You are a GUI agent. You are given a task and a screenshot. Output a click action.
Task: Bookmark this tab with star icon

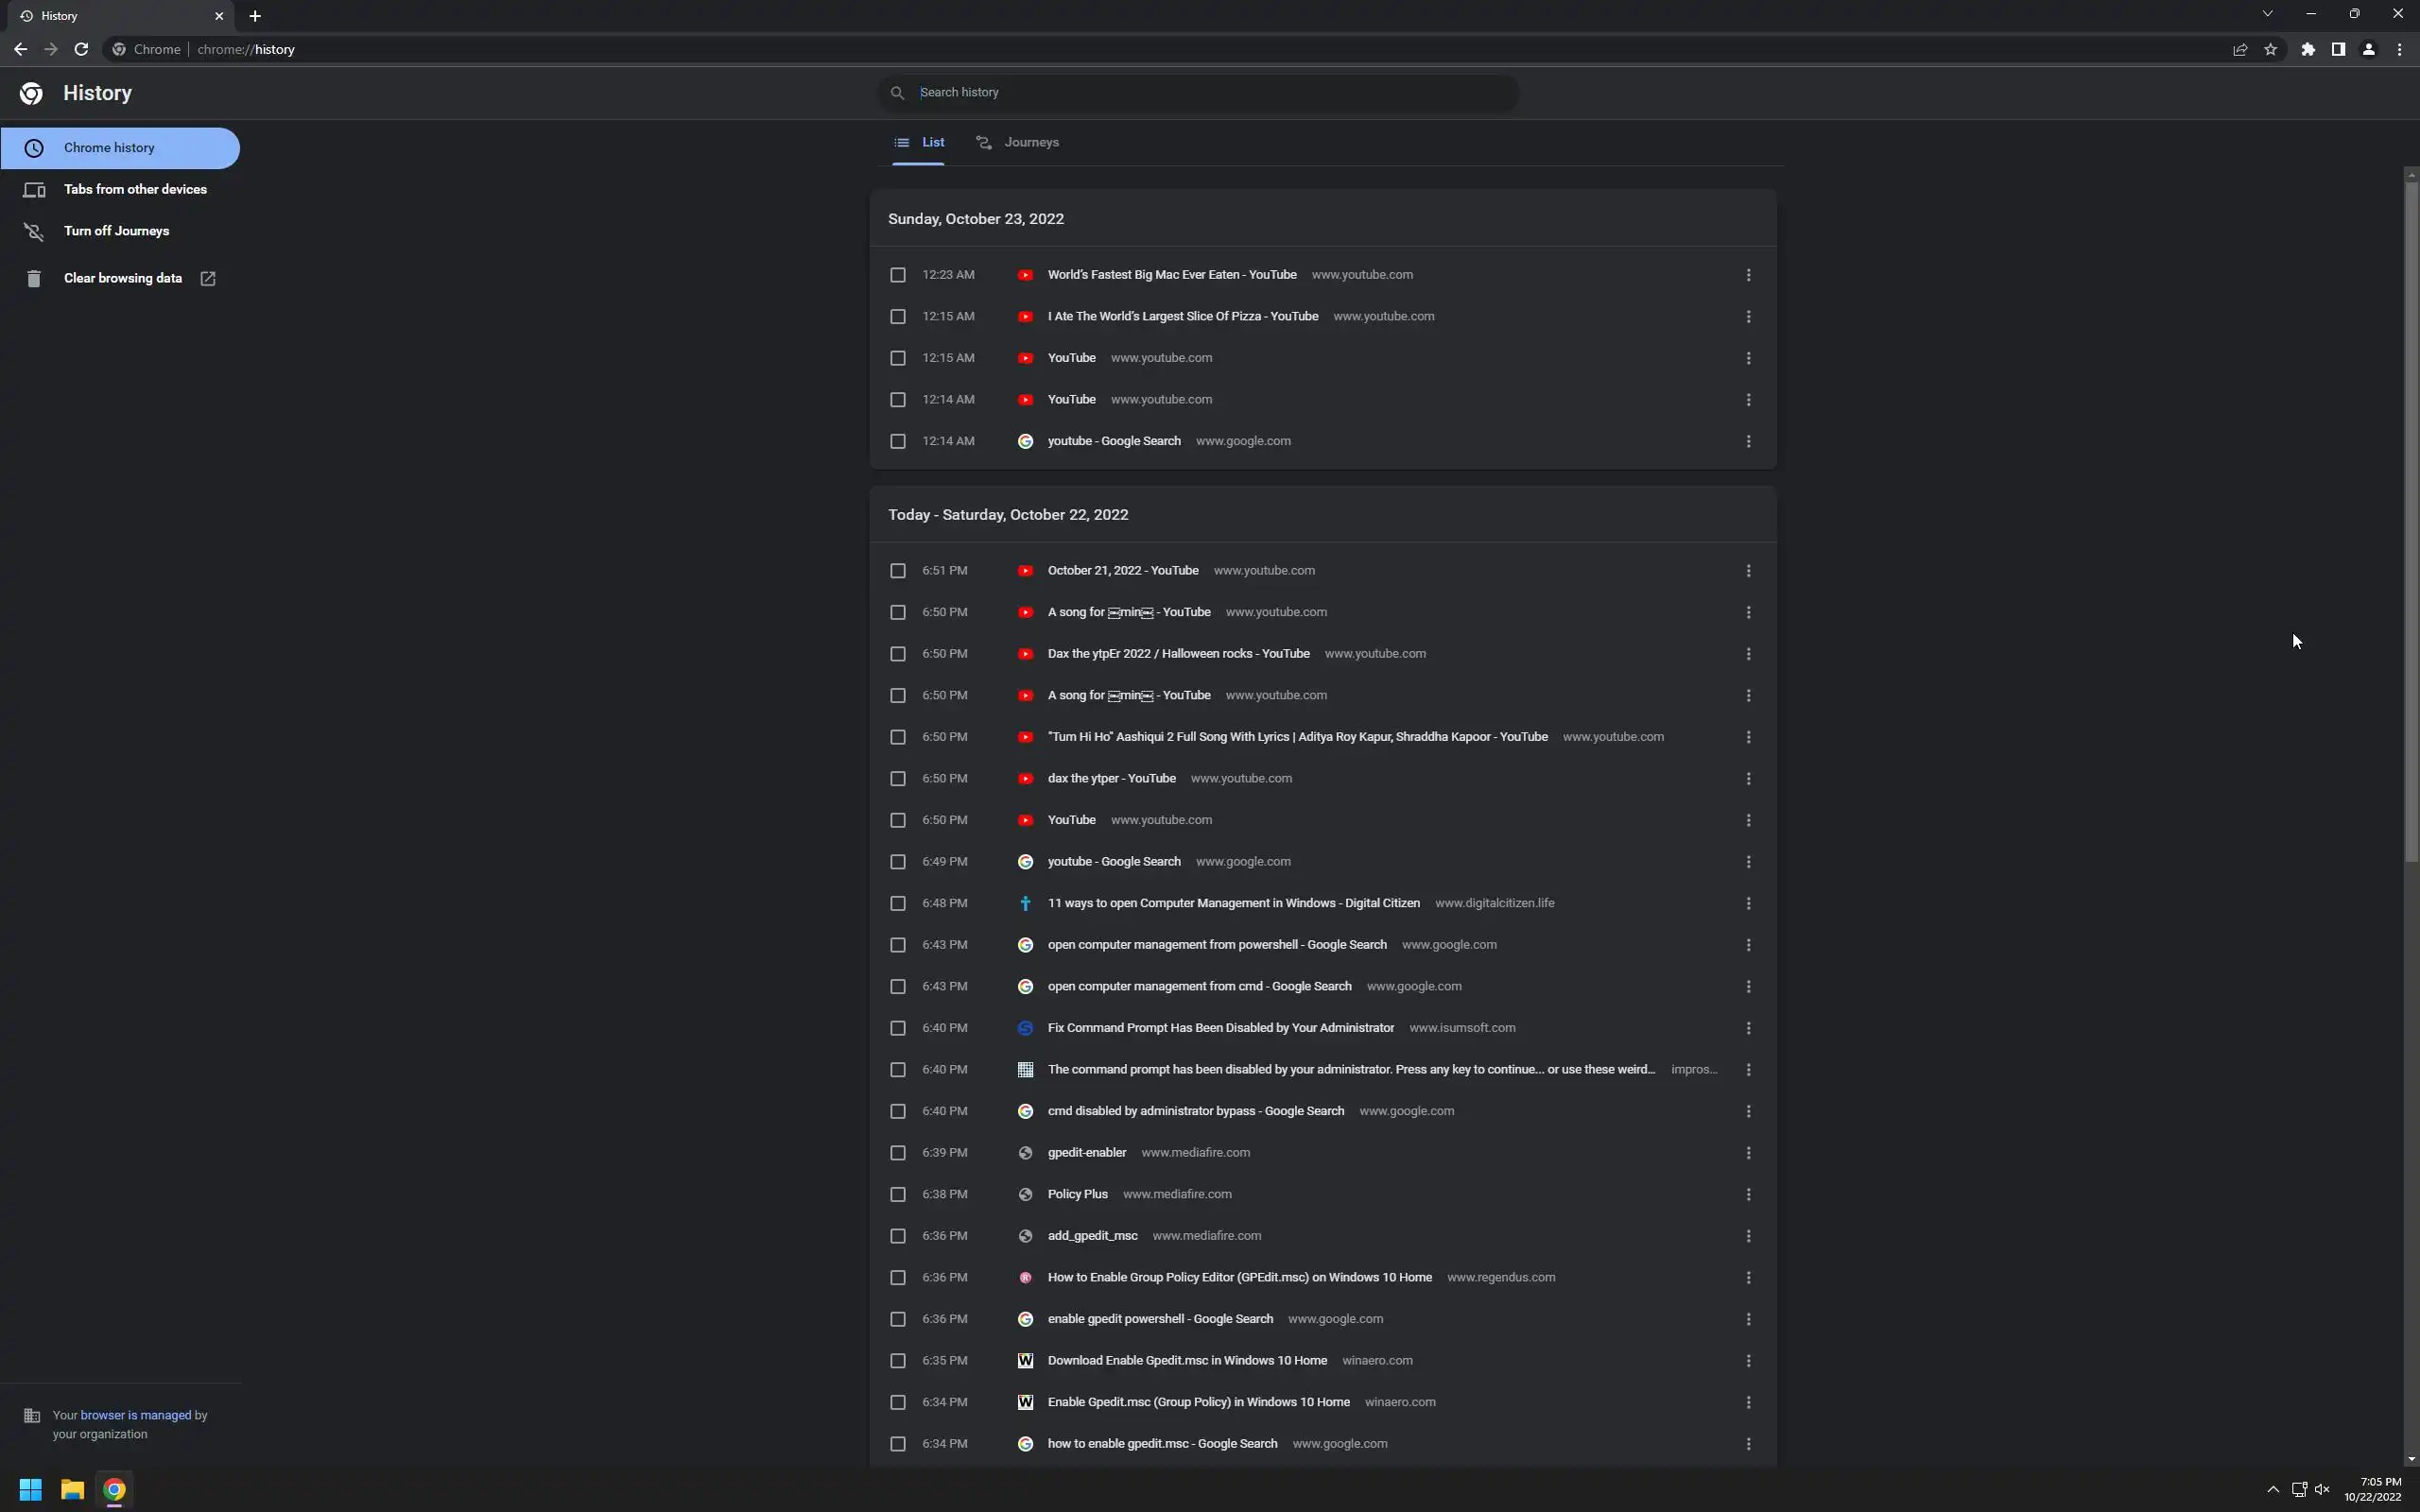click(x=2270, y=49)
